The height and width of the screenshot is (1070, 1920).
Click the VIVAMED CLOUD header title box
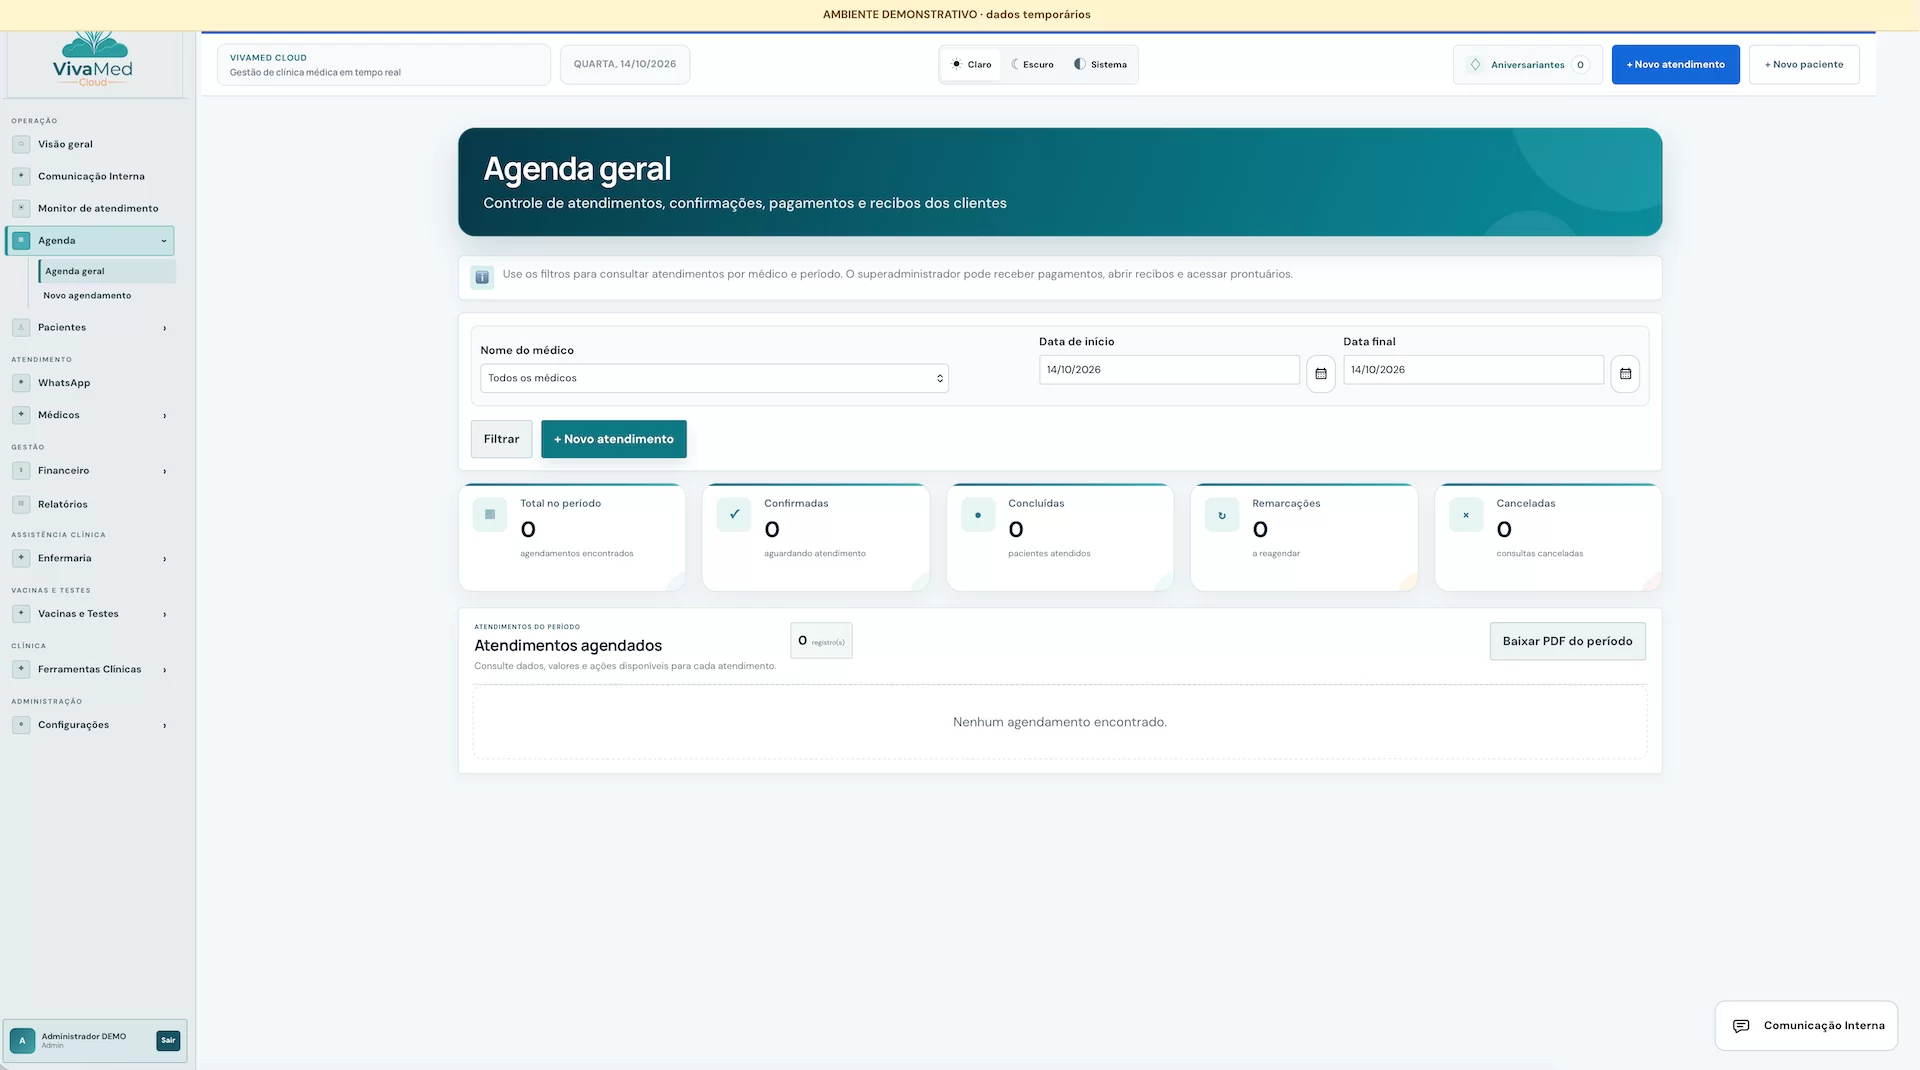pyautogui.click(x=384, y=65)
